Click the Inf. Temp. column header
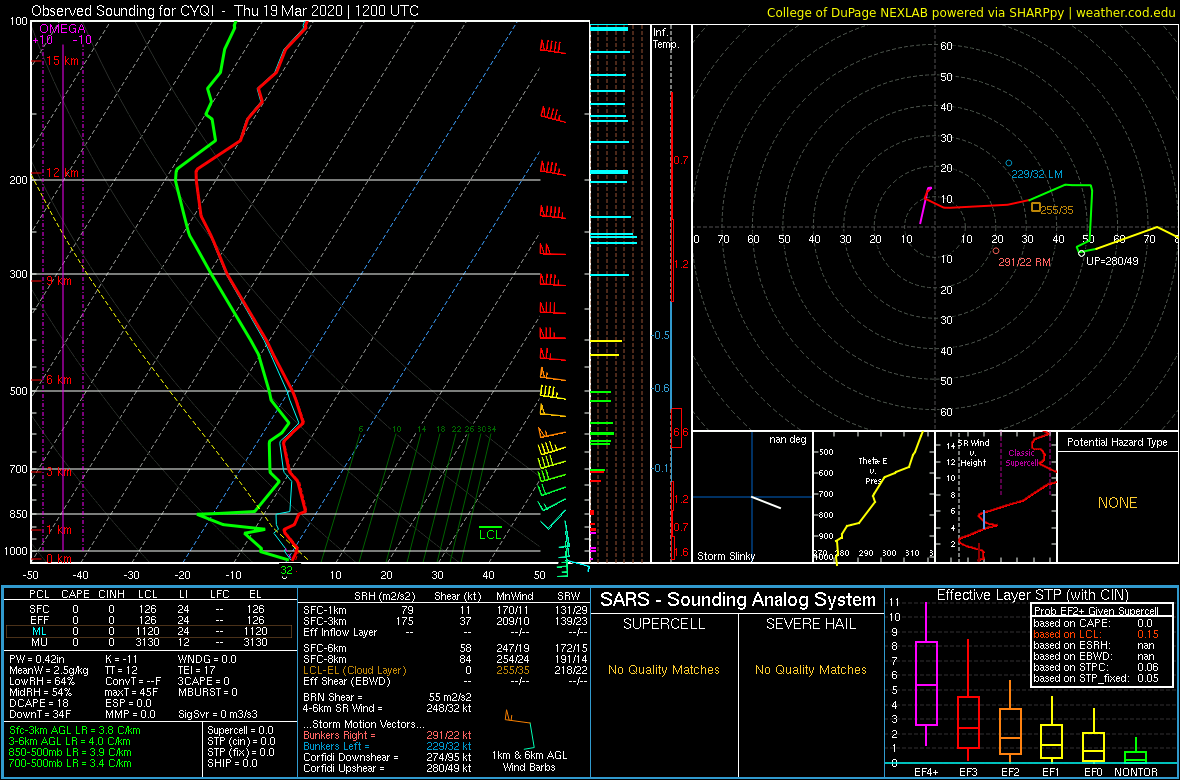This screenshot has height=780, width=1180. tap(666, 38)
